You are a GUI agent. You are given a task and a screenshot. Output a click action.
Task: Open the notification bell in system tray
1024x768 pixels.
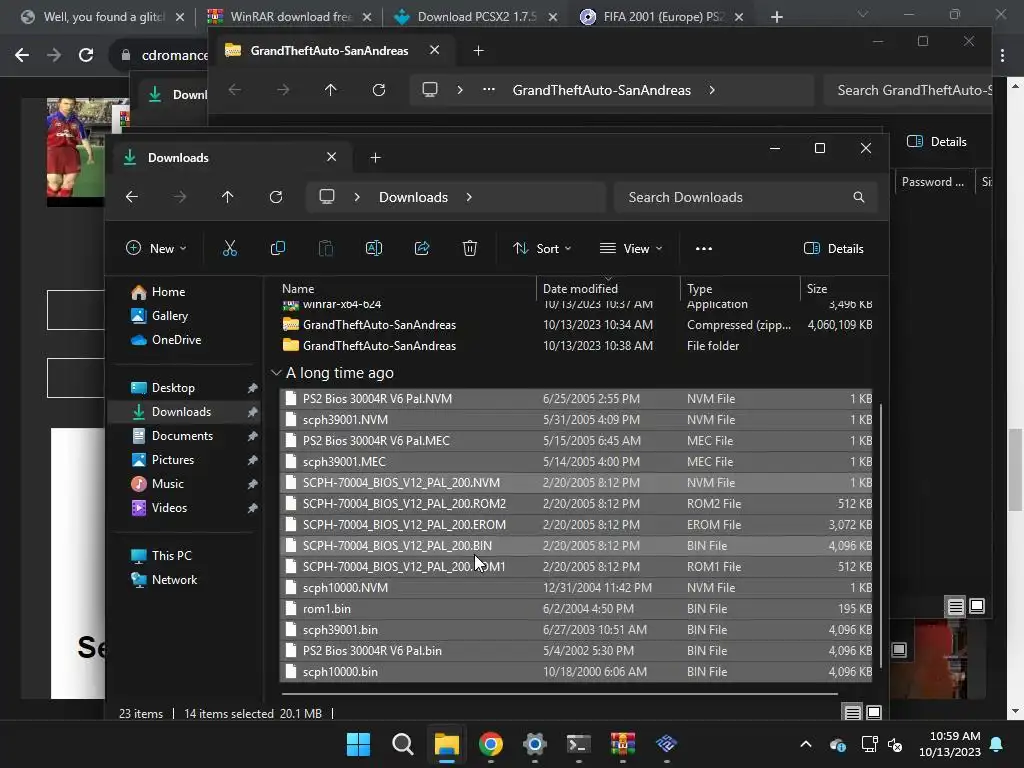pos(997,744)
